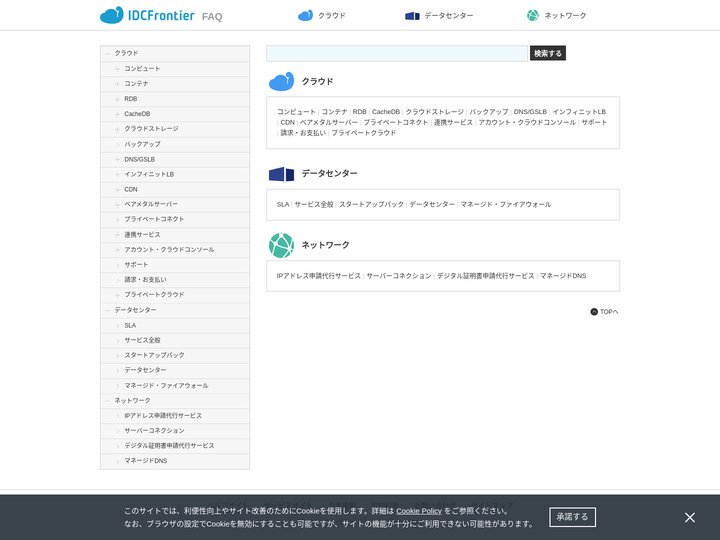This screenshot has width=720, height=540.
Task: Open コンテナ link in cloud box
Action: pyautogui.click(x=334, y=112)
